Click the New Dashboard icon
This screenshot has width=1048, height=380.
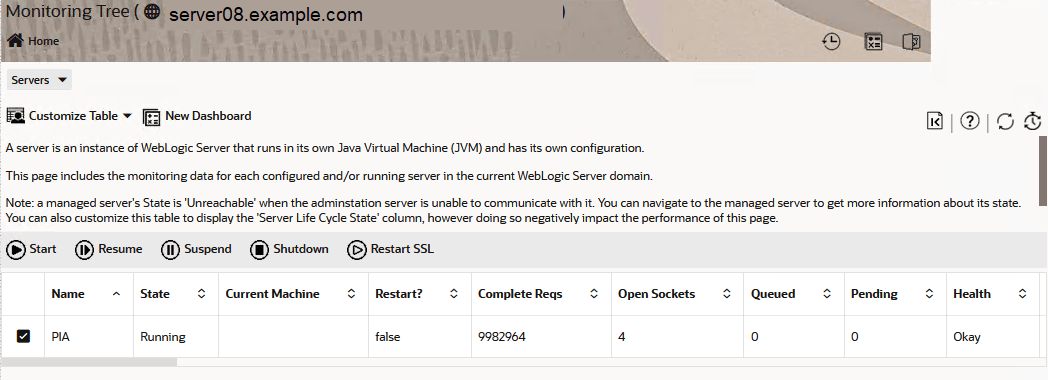point(152,117)
